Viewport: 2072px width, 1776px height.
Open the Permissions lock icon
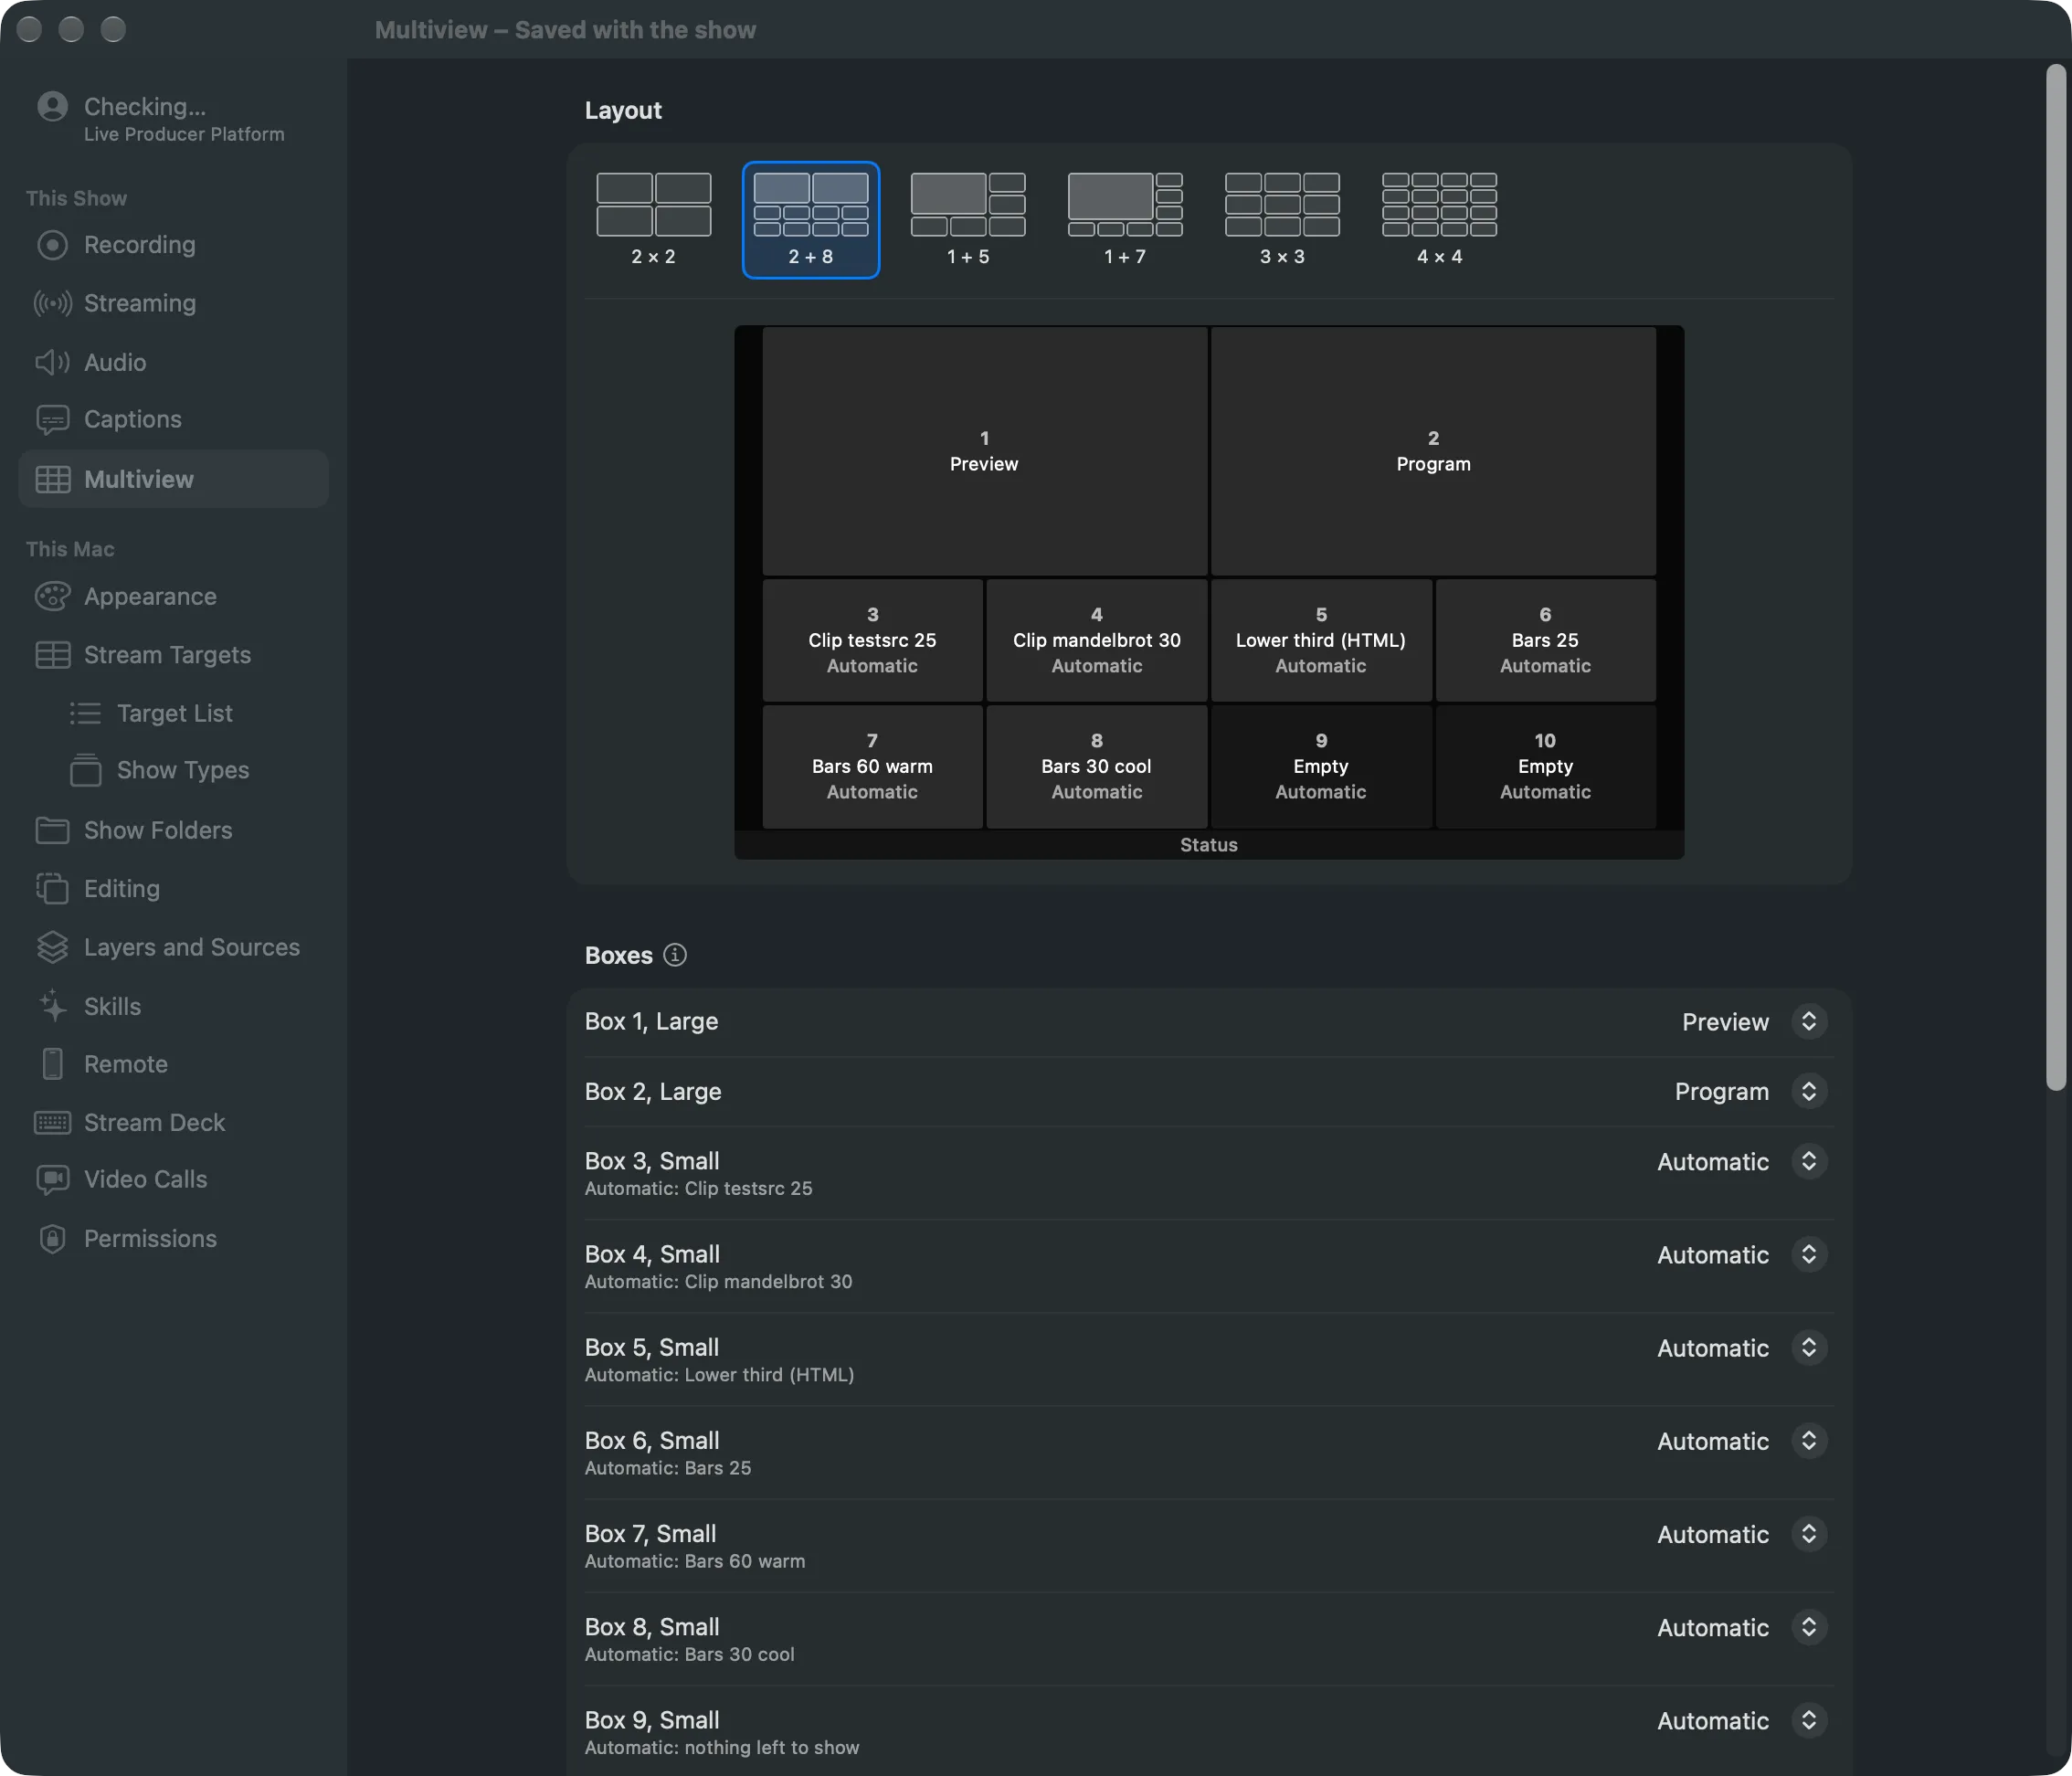coord(52,1239)
